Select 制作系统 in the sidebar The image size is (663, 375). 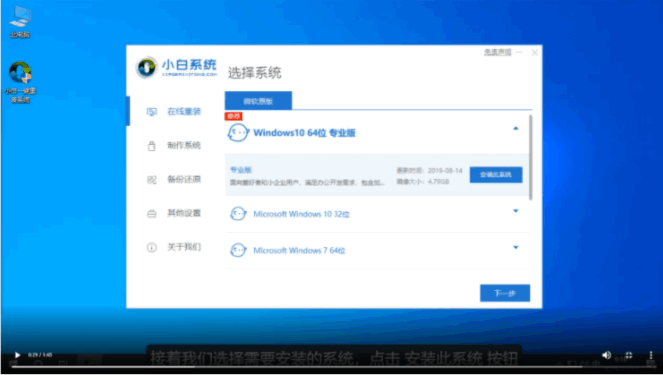[184, 145]
